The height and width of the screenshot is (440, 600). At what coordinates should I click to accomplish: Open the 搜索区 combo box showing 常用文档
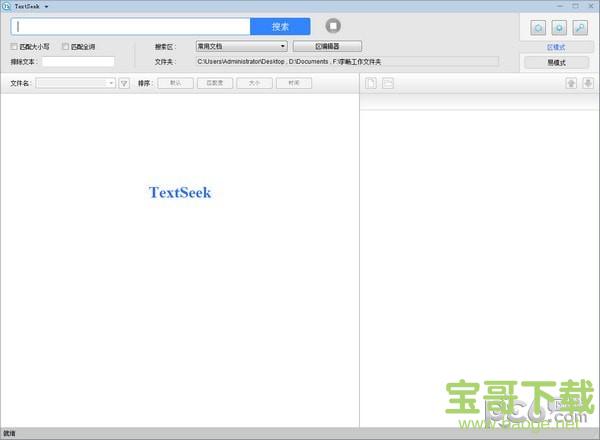pyautogui.click(x=241, y=46)
